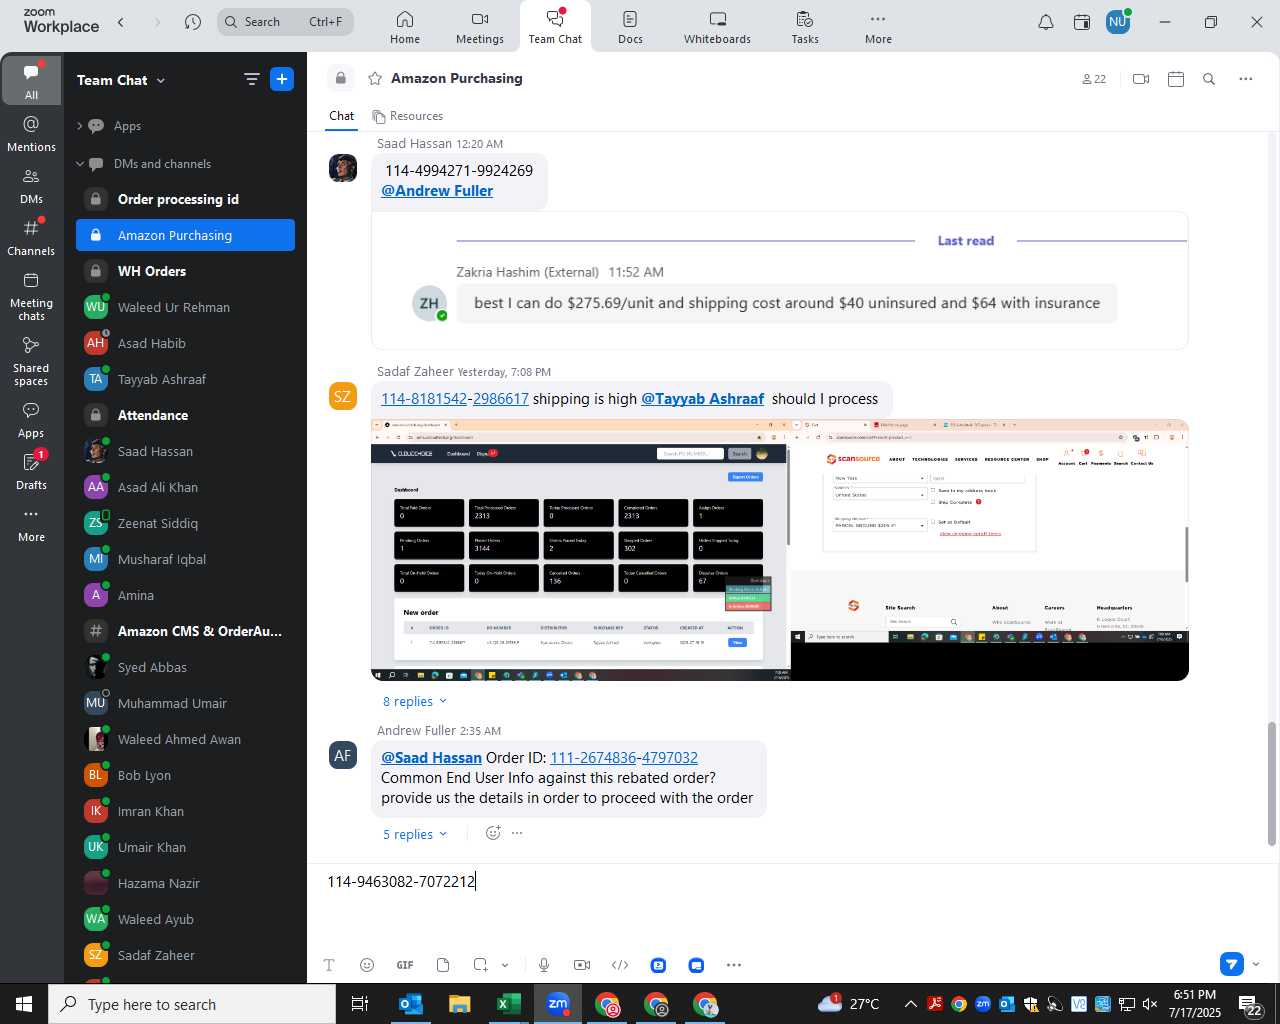
Task: Switch to the Resources tab
Action: pos(407,116)
